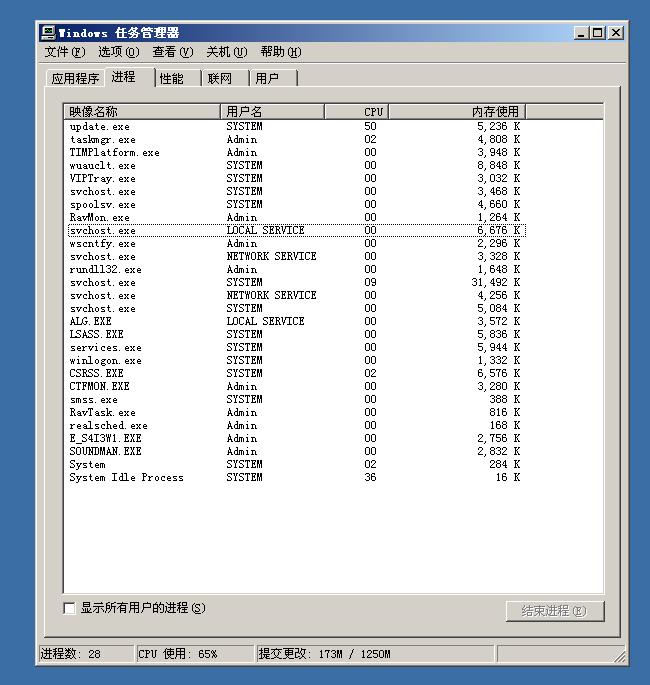
Task: Open the 关机(U) menu
Action: 227,52
